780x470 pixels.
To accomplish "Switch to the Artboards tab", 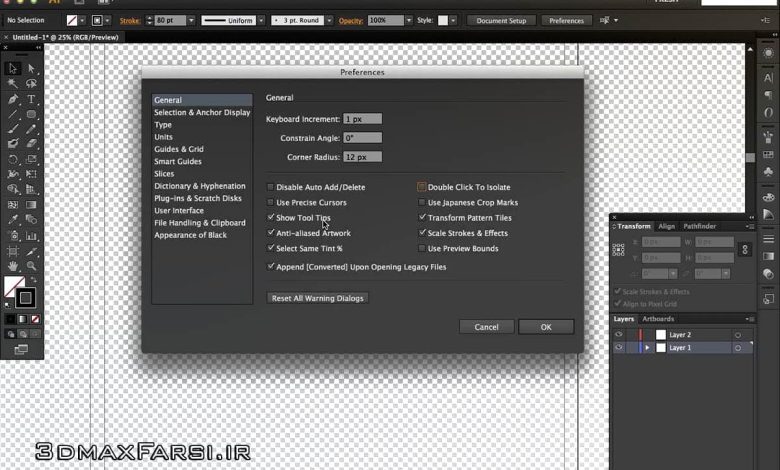I will (x=658, y=319).
